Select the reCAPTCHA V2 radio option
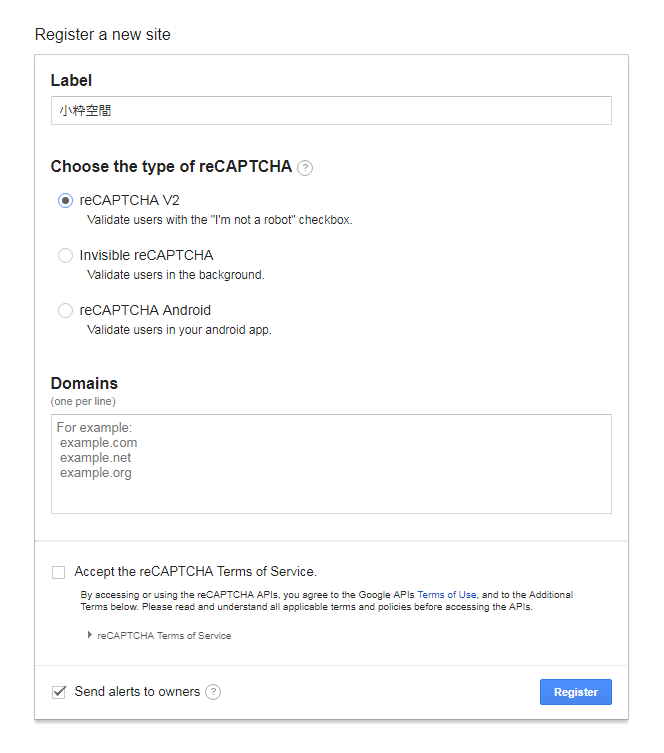664x753 pixels. coord(66,200)
